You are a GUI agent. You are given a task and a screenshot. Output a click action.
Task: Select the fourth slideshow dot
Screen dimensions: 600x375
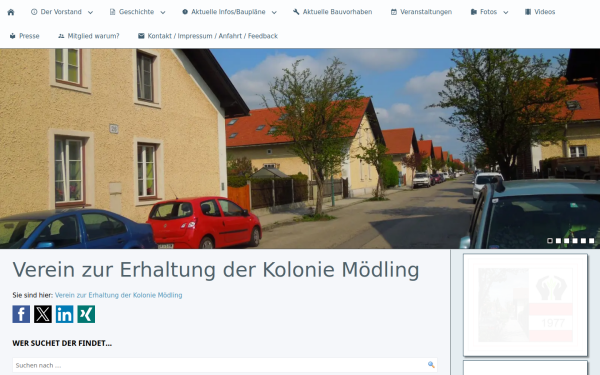(x=575, y=241)
